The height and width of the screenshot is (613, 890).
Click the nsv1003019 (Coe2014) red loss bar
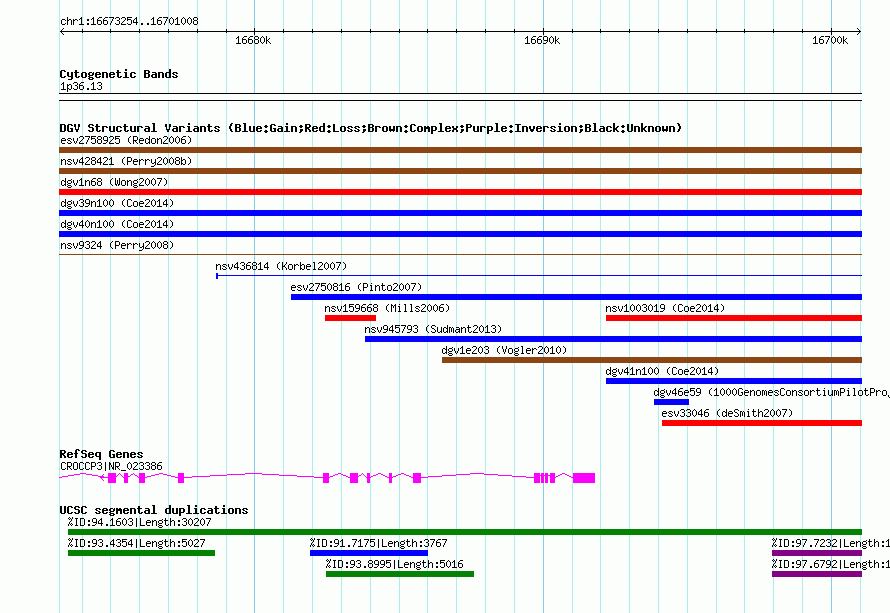point(734,318)
